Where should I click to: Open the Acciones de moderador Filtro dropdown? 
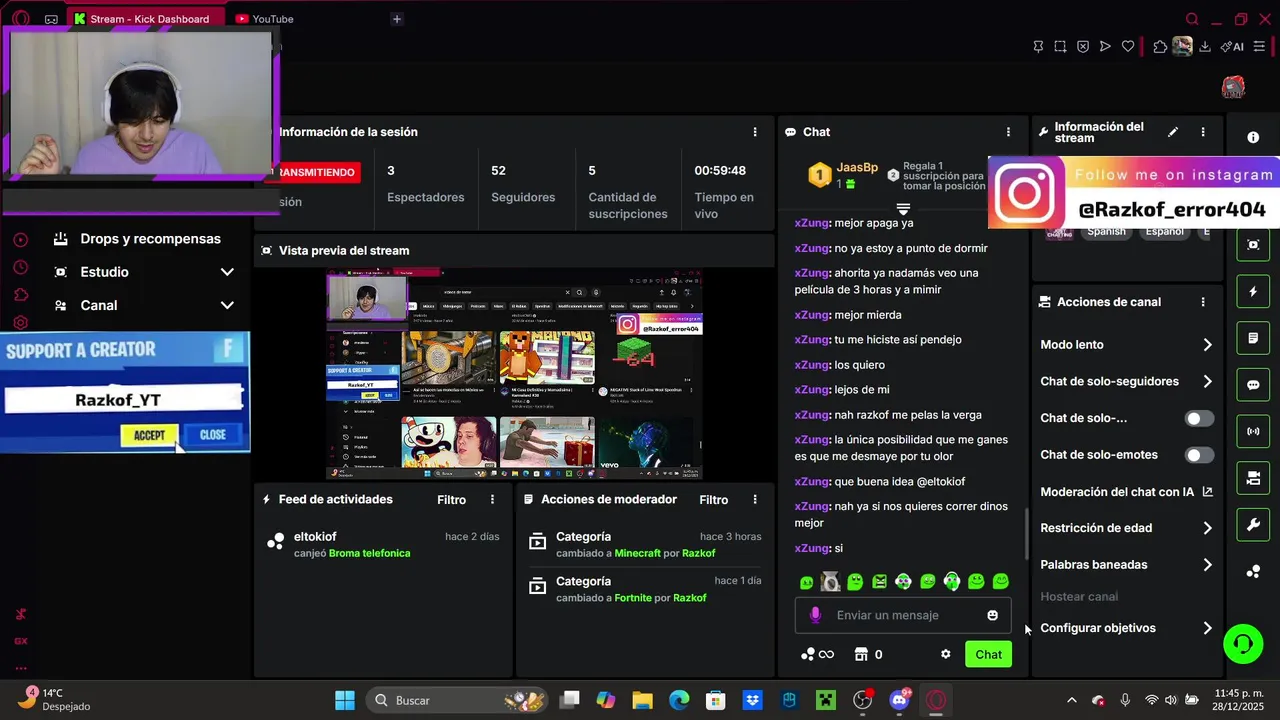[x=713, y=499]
